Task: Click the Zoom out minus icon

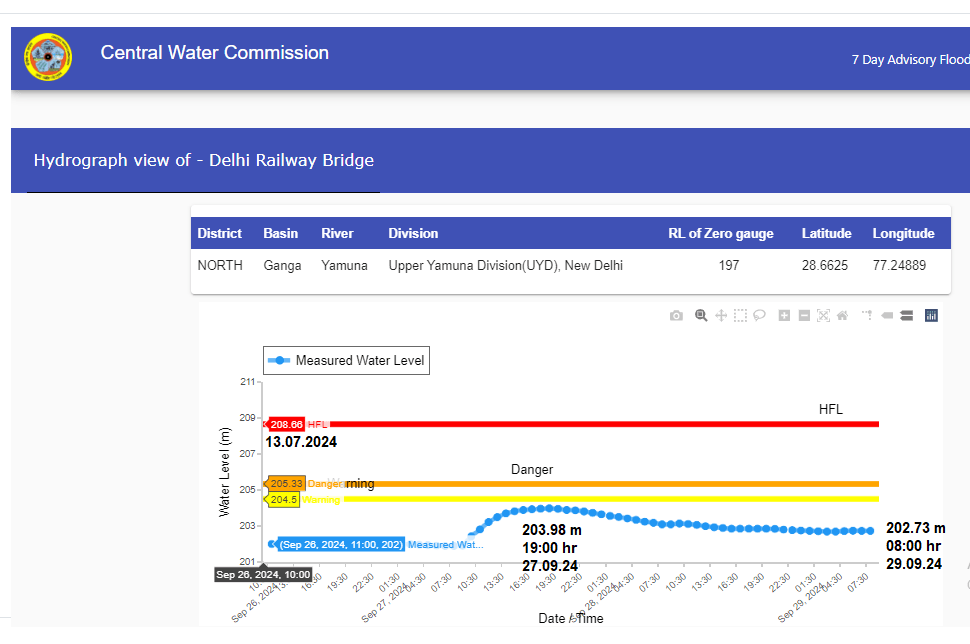Action: (804, 316)
